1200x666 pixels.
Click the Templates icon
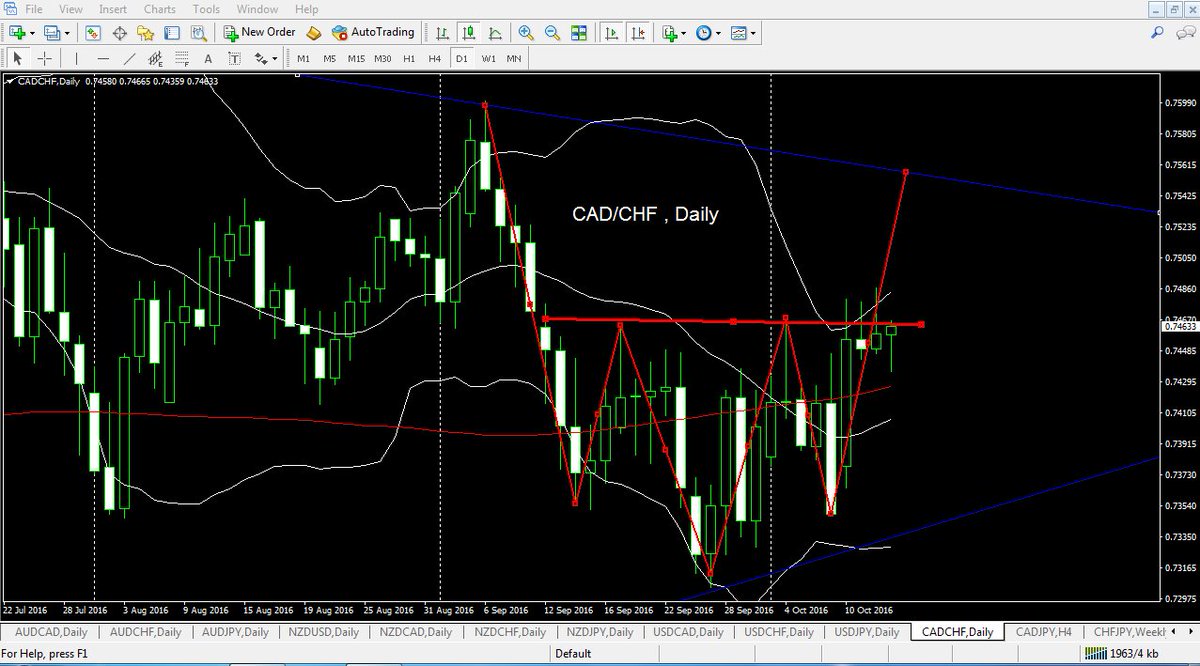[738, 33]
